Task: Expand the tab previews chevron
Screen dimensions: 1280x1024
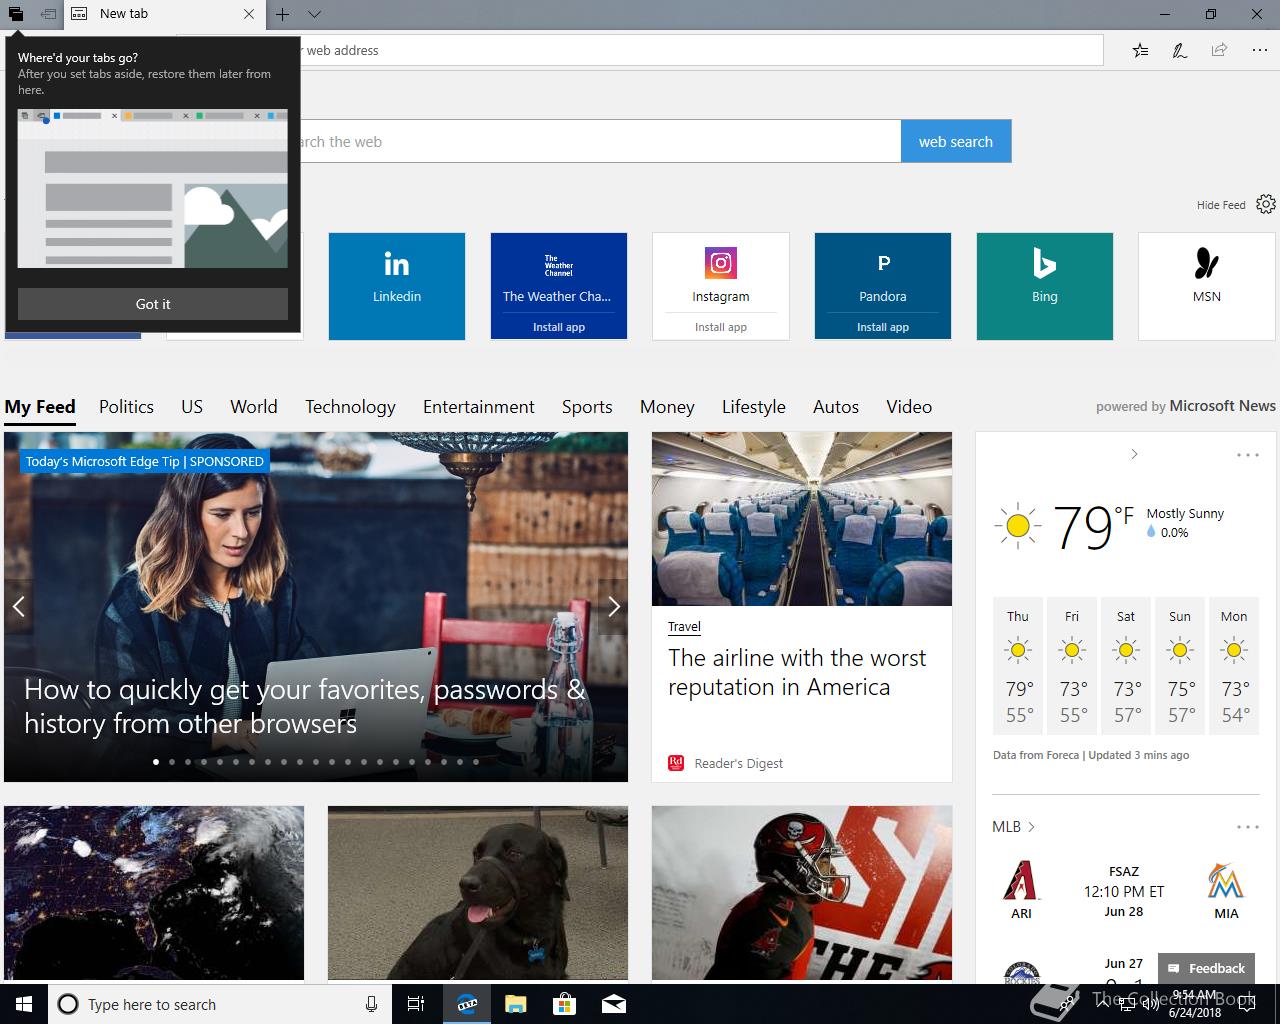Action: point(314,14)
